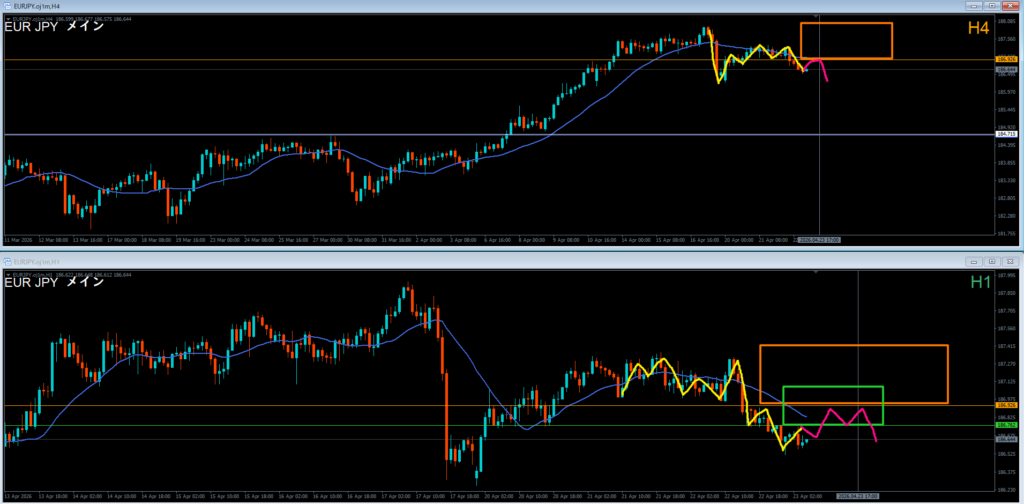1024x504 pixels.
Task: Click 186.230 on the H1 price scale
Action: pos(1005,490)
